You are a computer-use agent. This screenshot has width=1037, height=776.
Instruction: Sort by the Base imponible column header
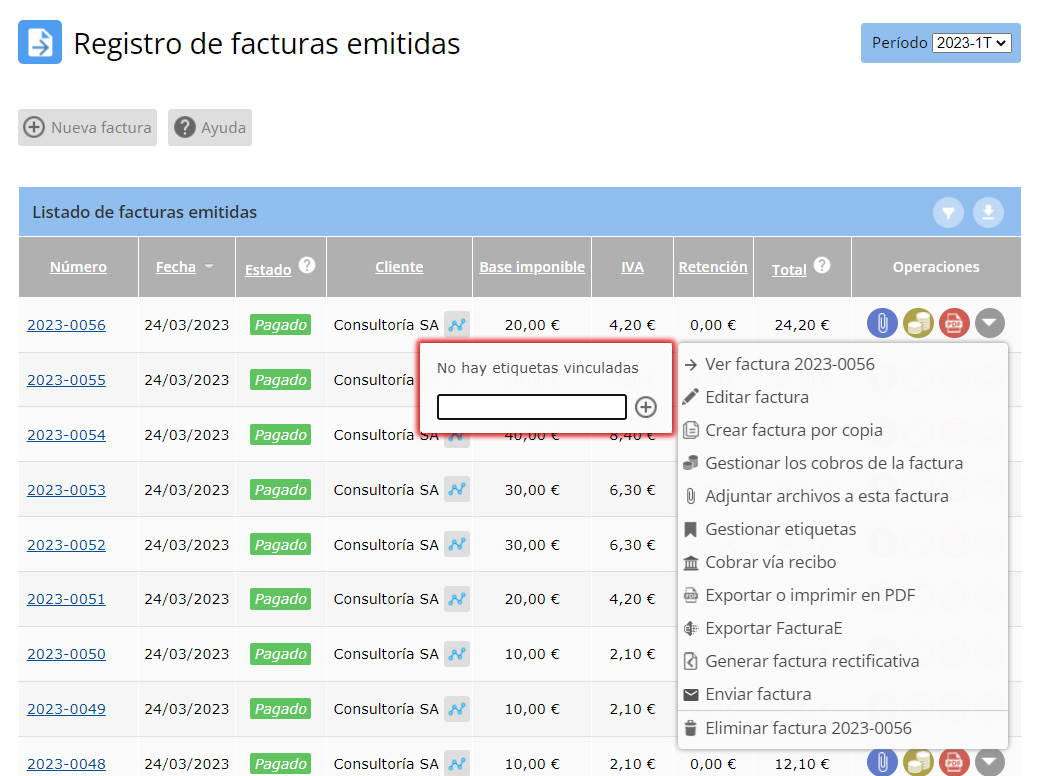point(532,267)
